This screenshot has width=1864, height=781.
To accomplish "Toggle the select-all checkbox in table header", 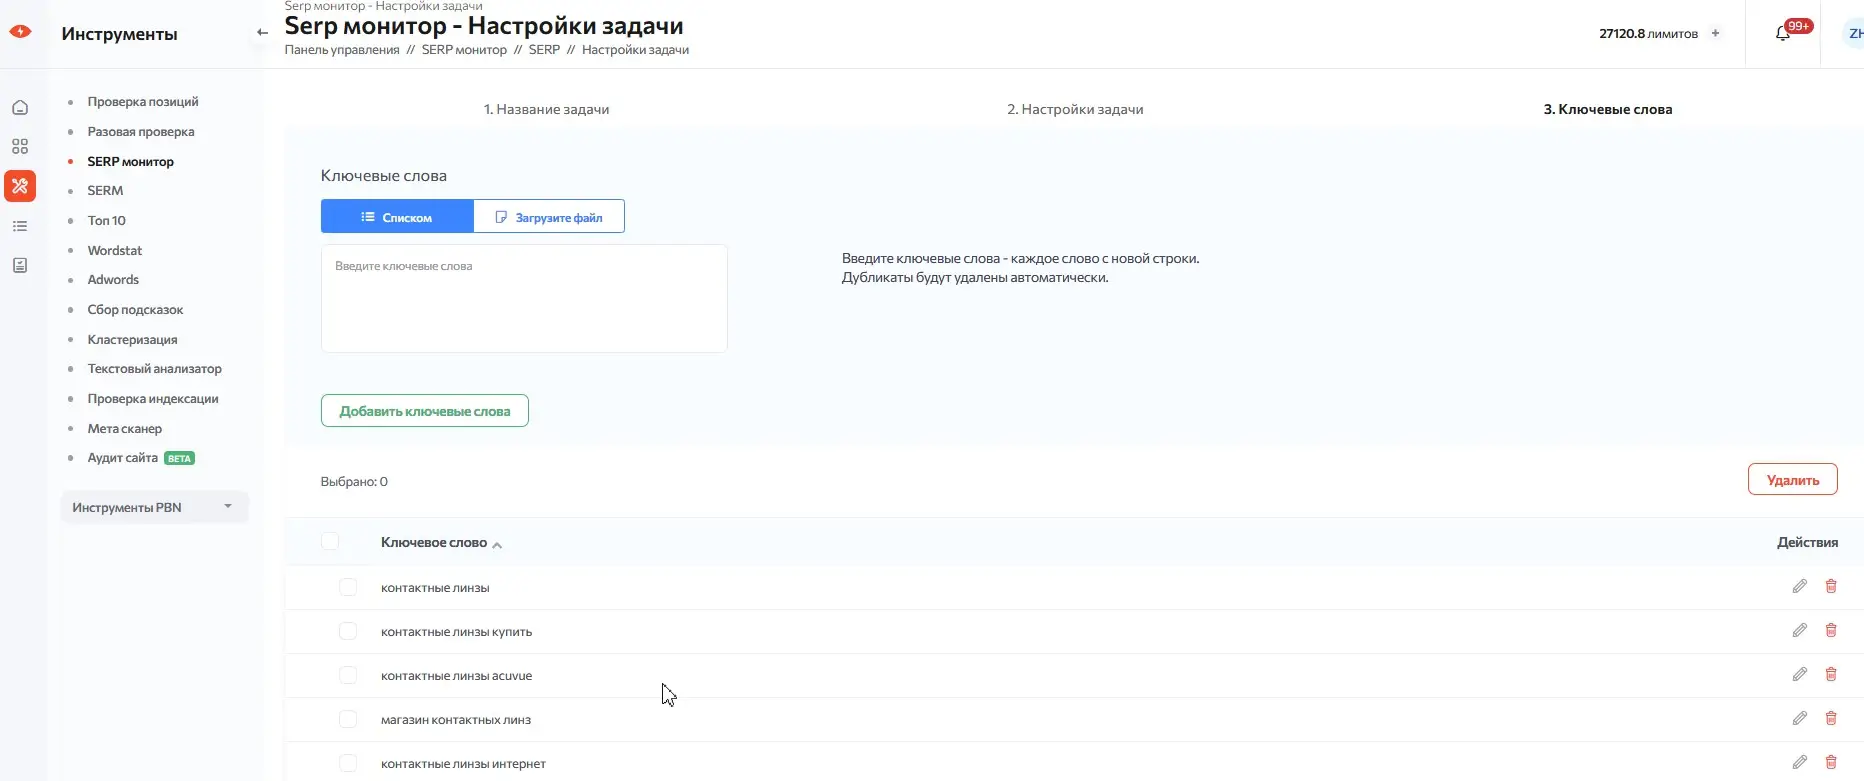I will 330,542.
